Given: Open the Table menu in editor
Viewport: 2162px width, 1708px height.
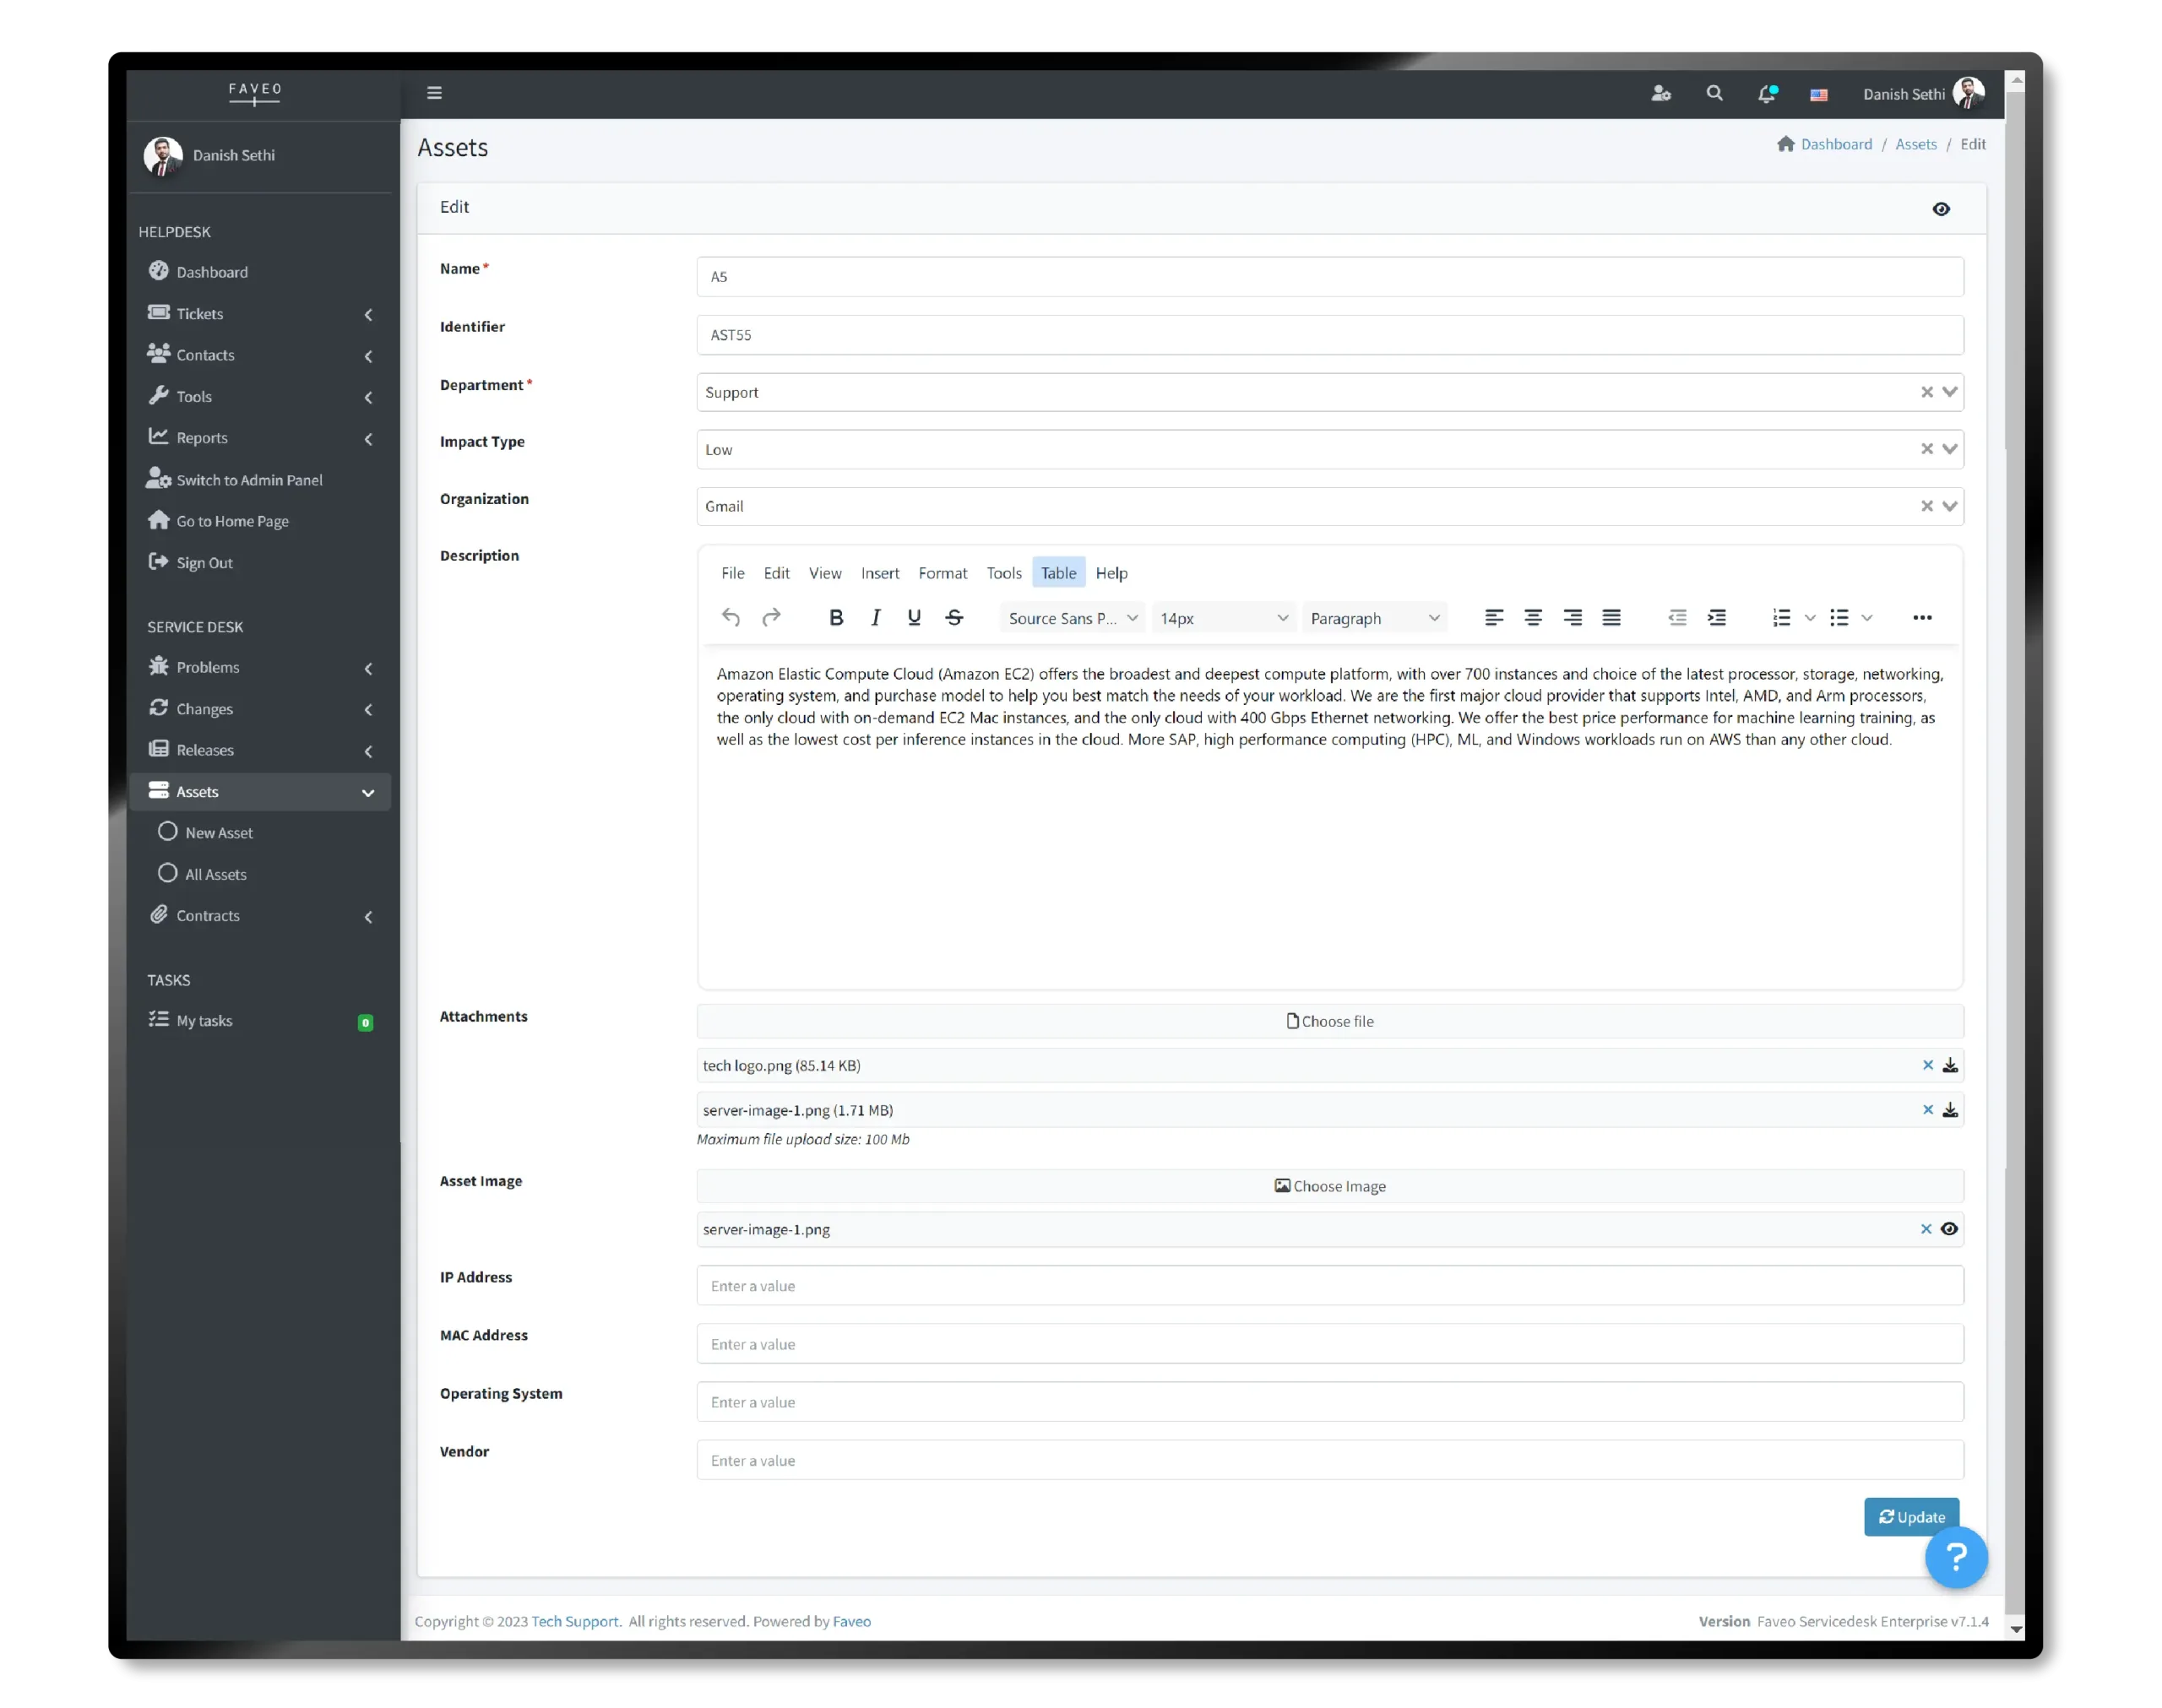Looking at the screenshot, I should (x=1058, y=573).
